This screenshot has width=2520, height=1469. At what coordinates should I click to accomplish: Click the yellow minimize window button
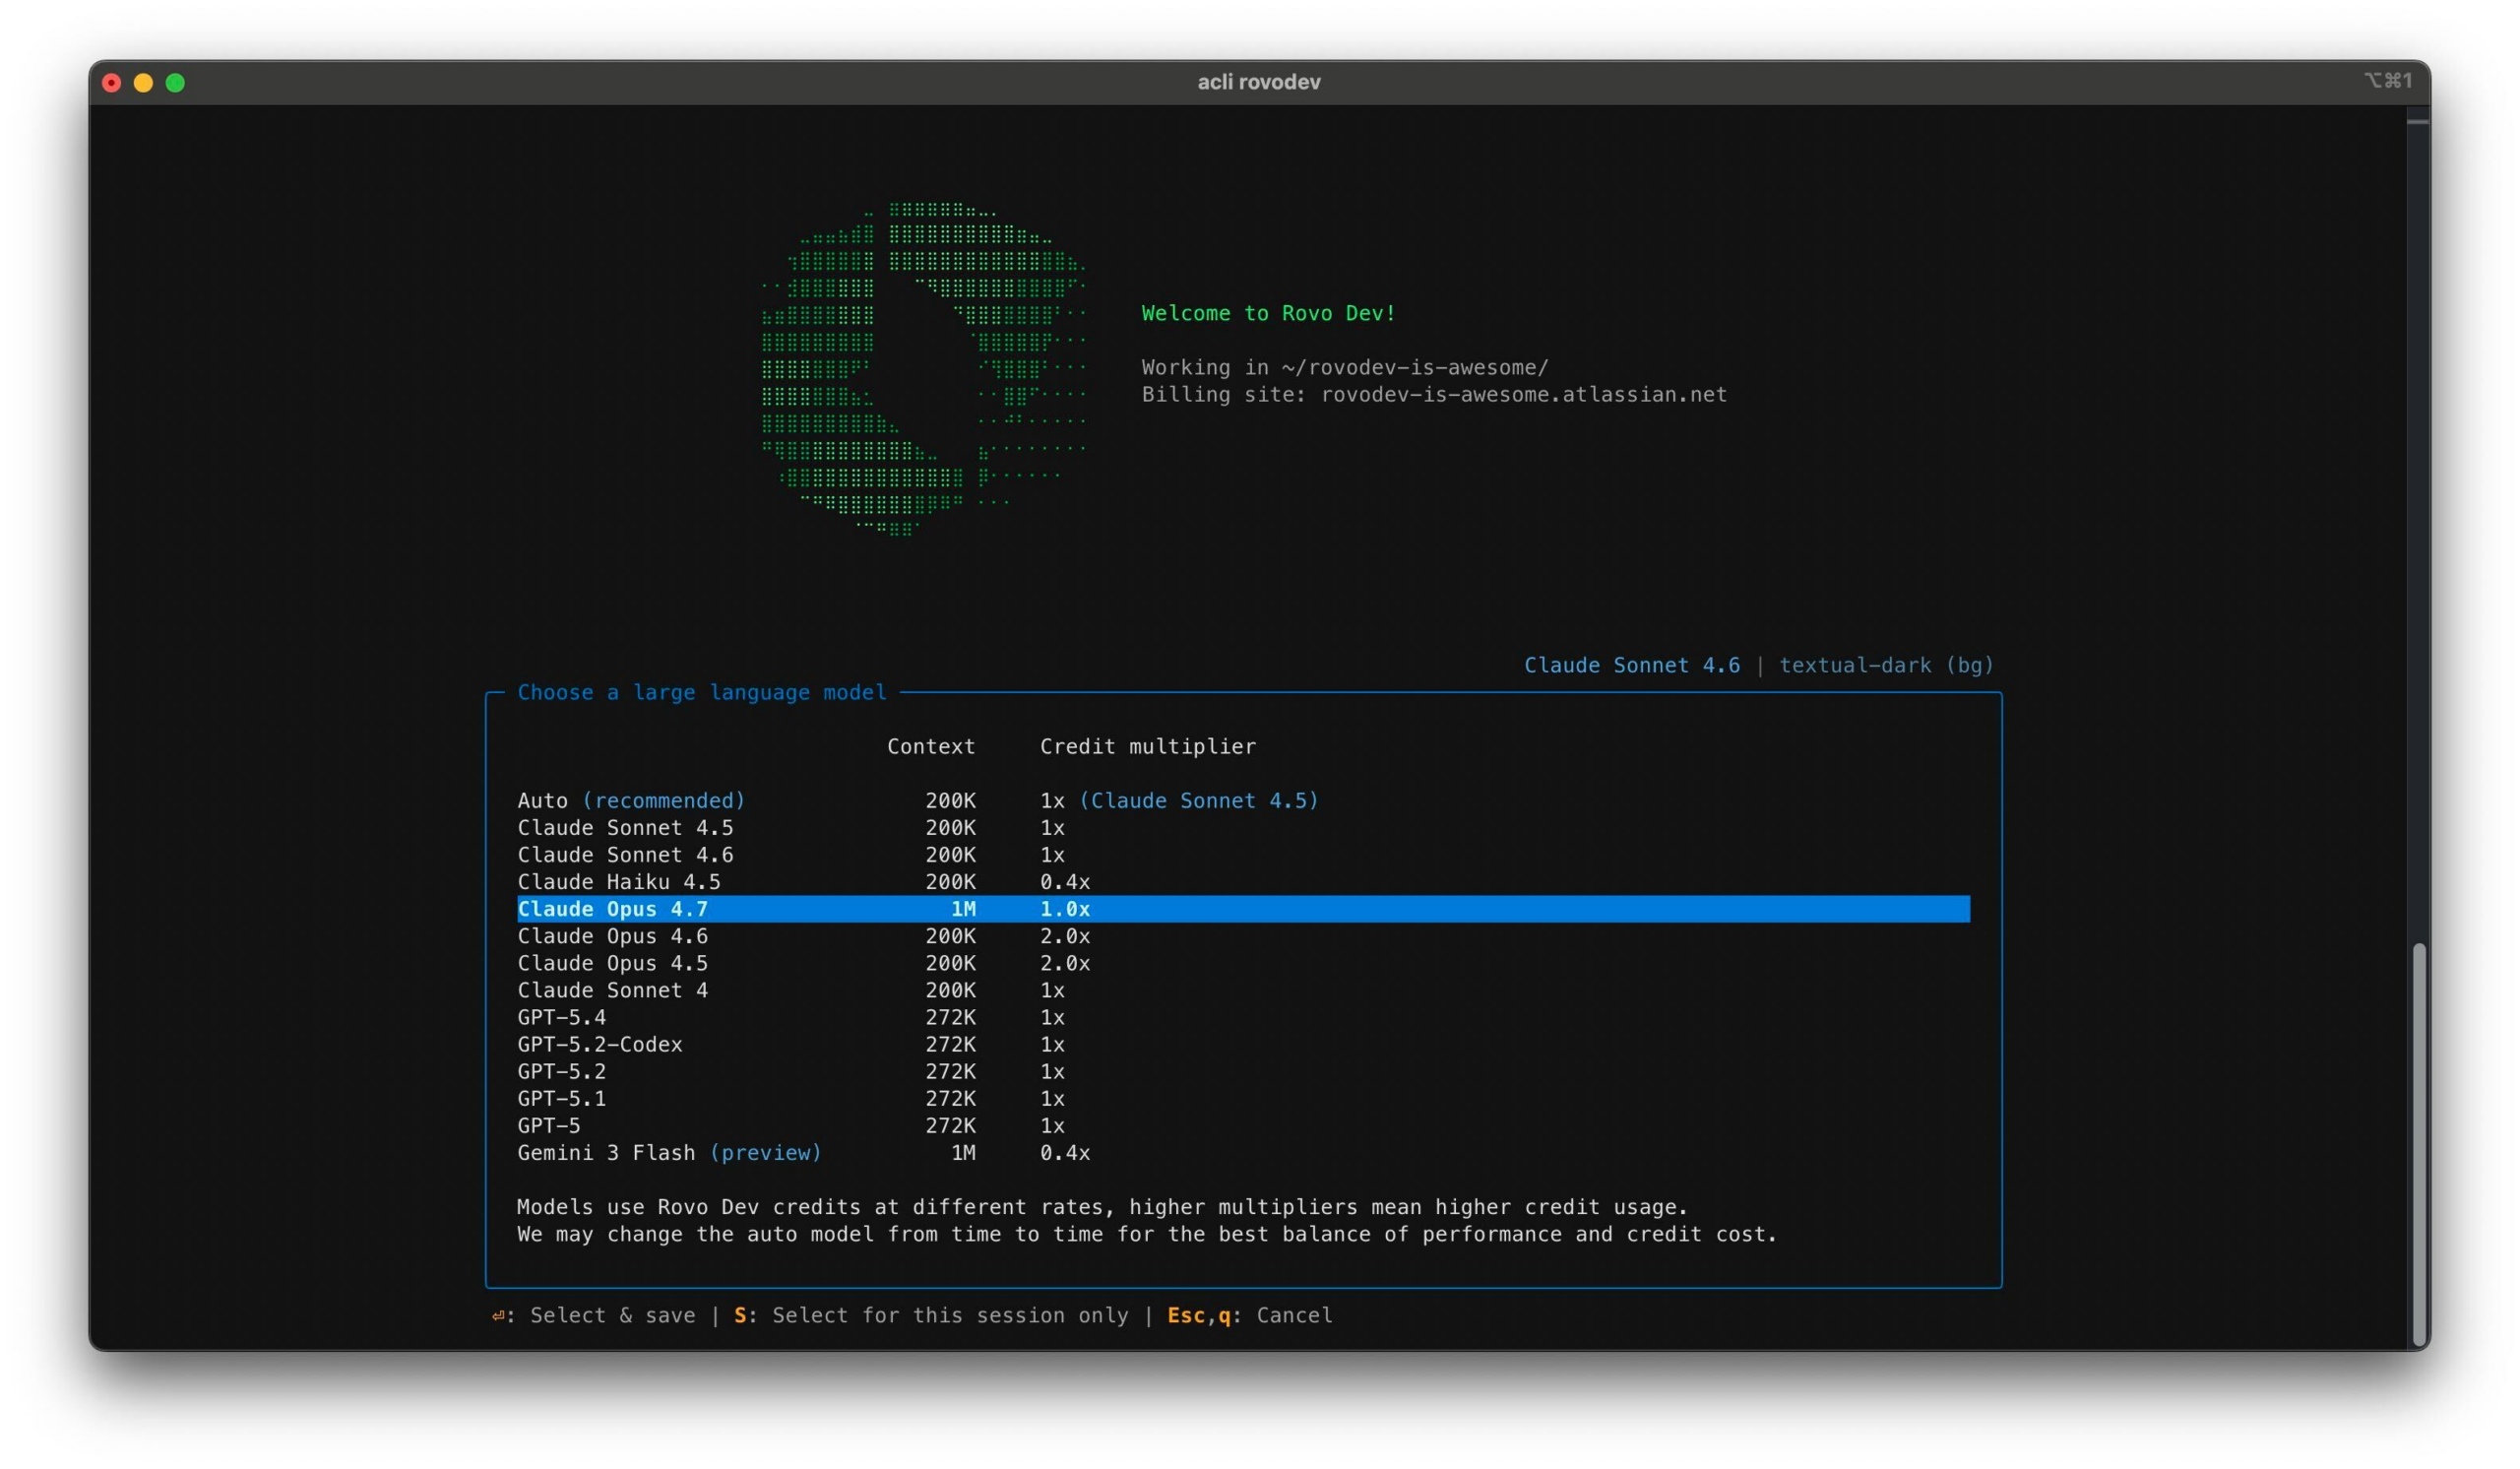(143, 83)
